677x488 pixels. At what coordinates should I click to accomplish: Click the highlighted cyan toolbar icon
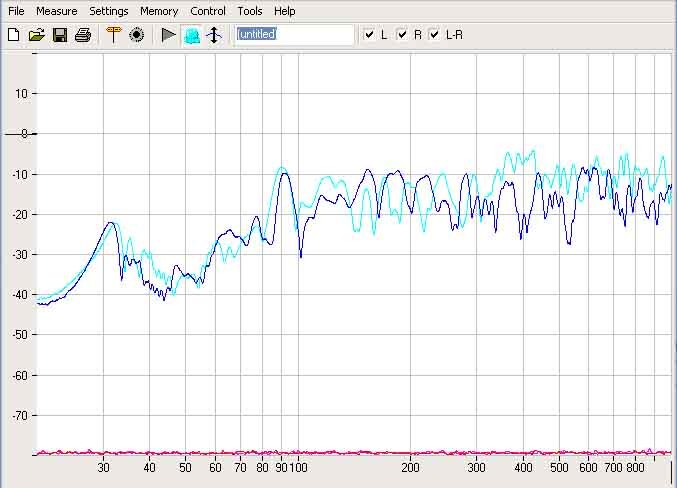(x=191, y=35)
